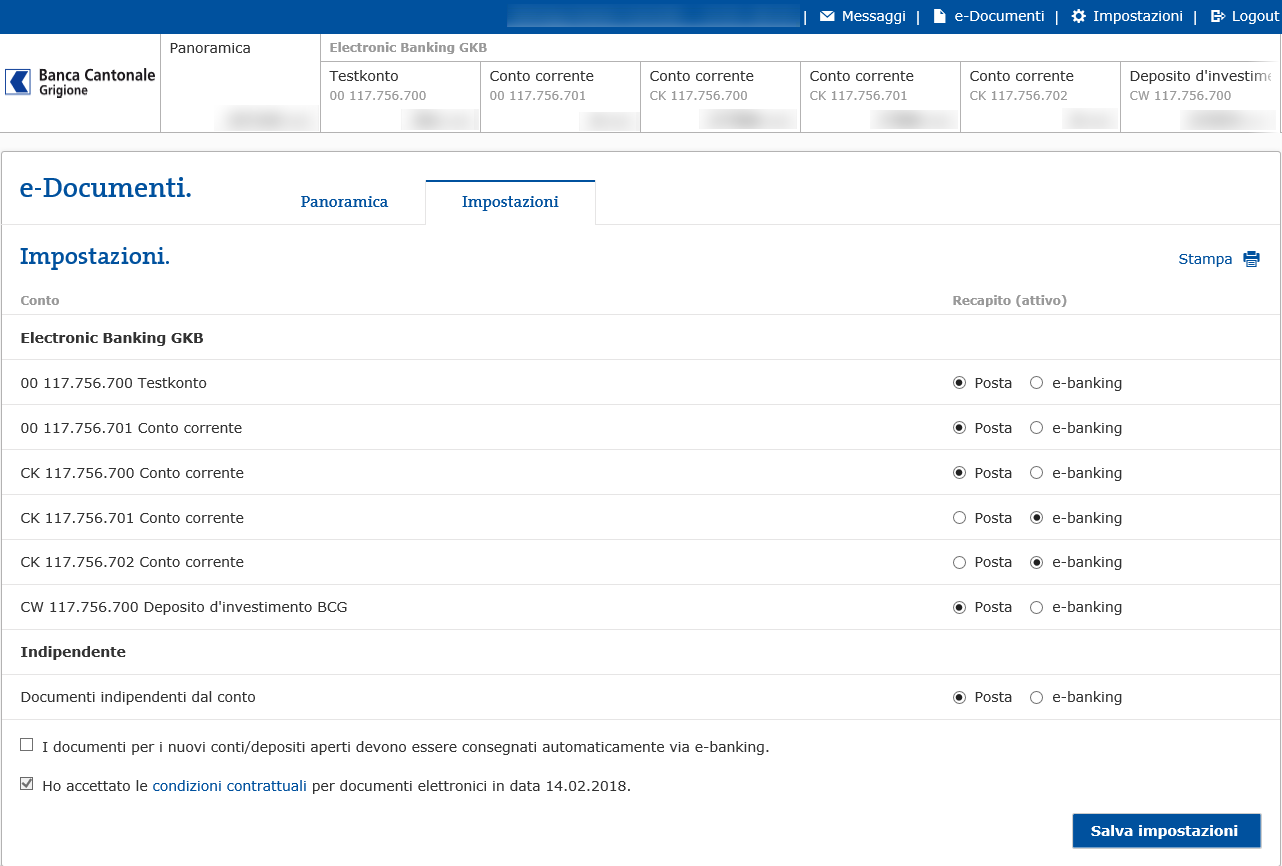Image resolution: width=1282 pixels, height=866 pixels.
Task: Select Posta for CW 117.756.700 Deposito d'investimento
Action: click(960, 607)
